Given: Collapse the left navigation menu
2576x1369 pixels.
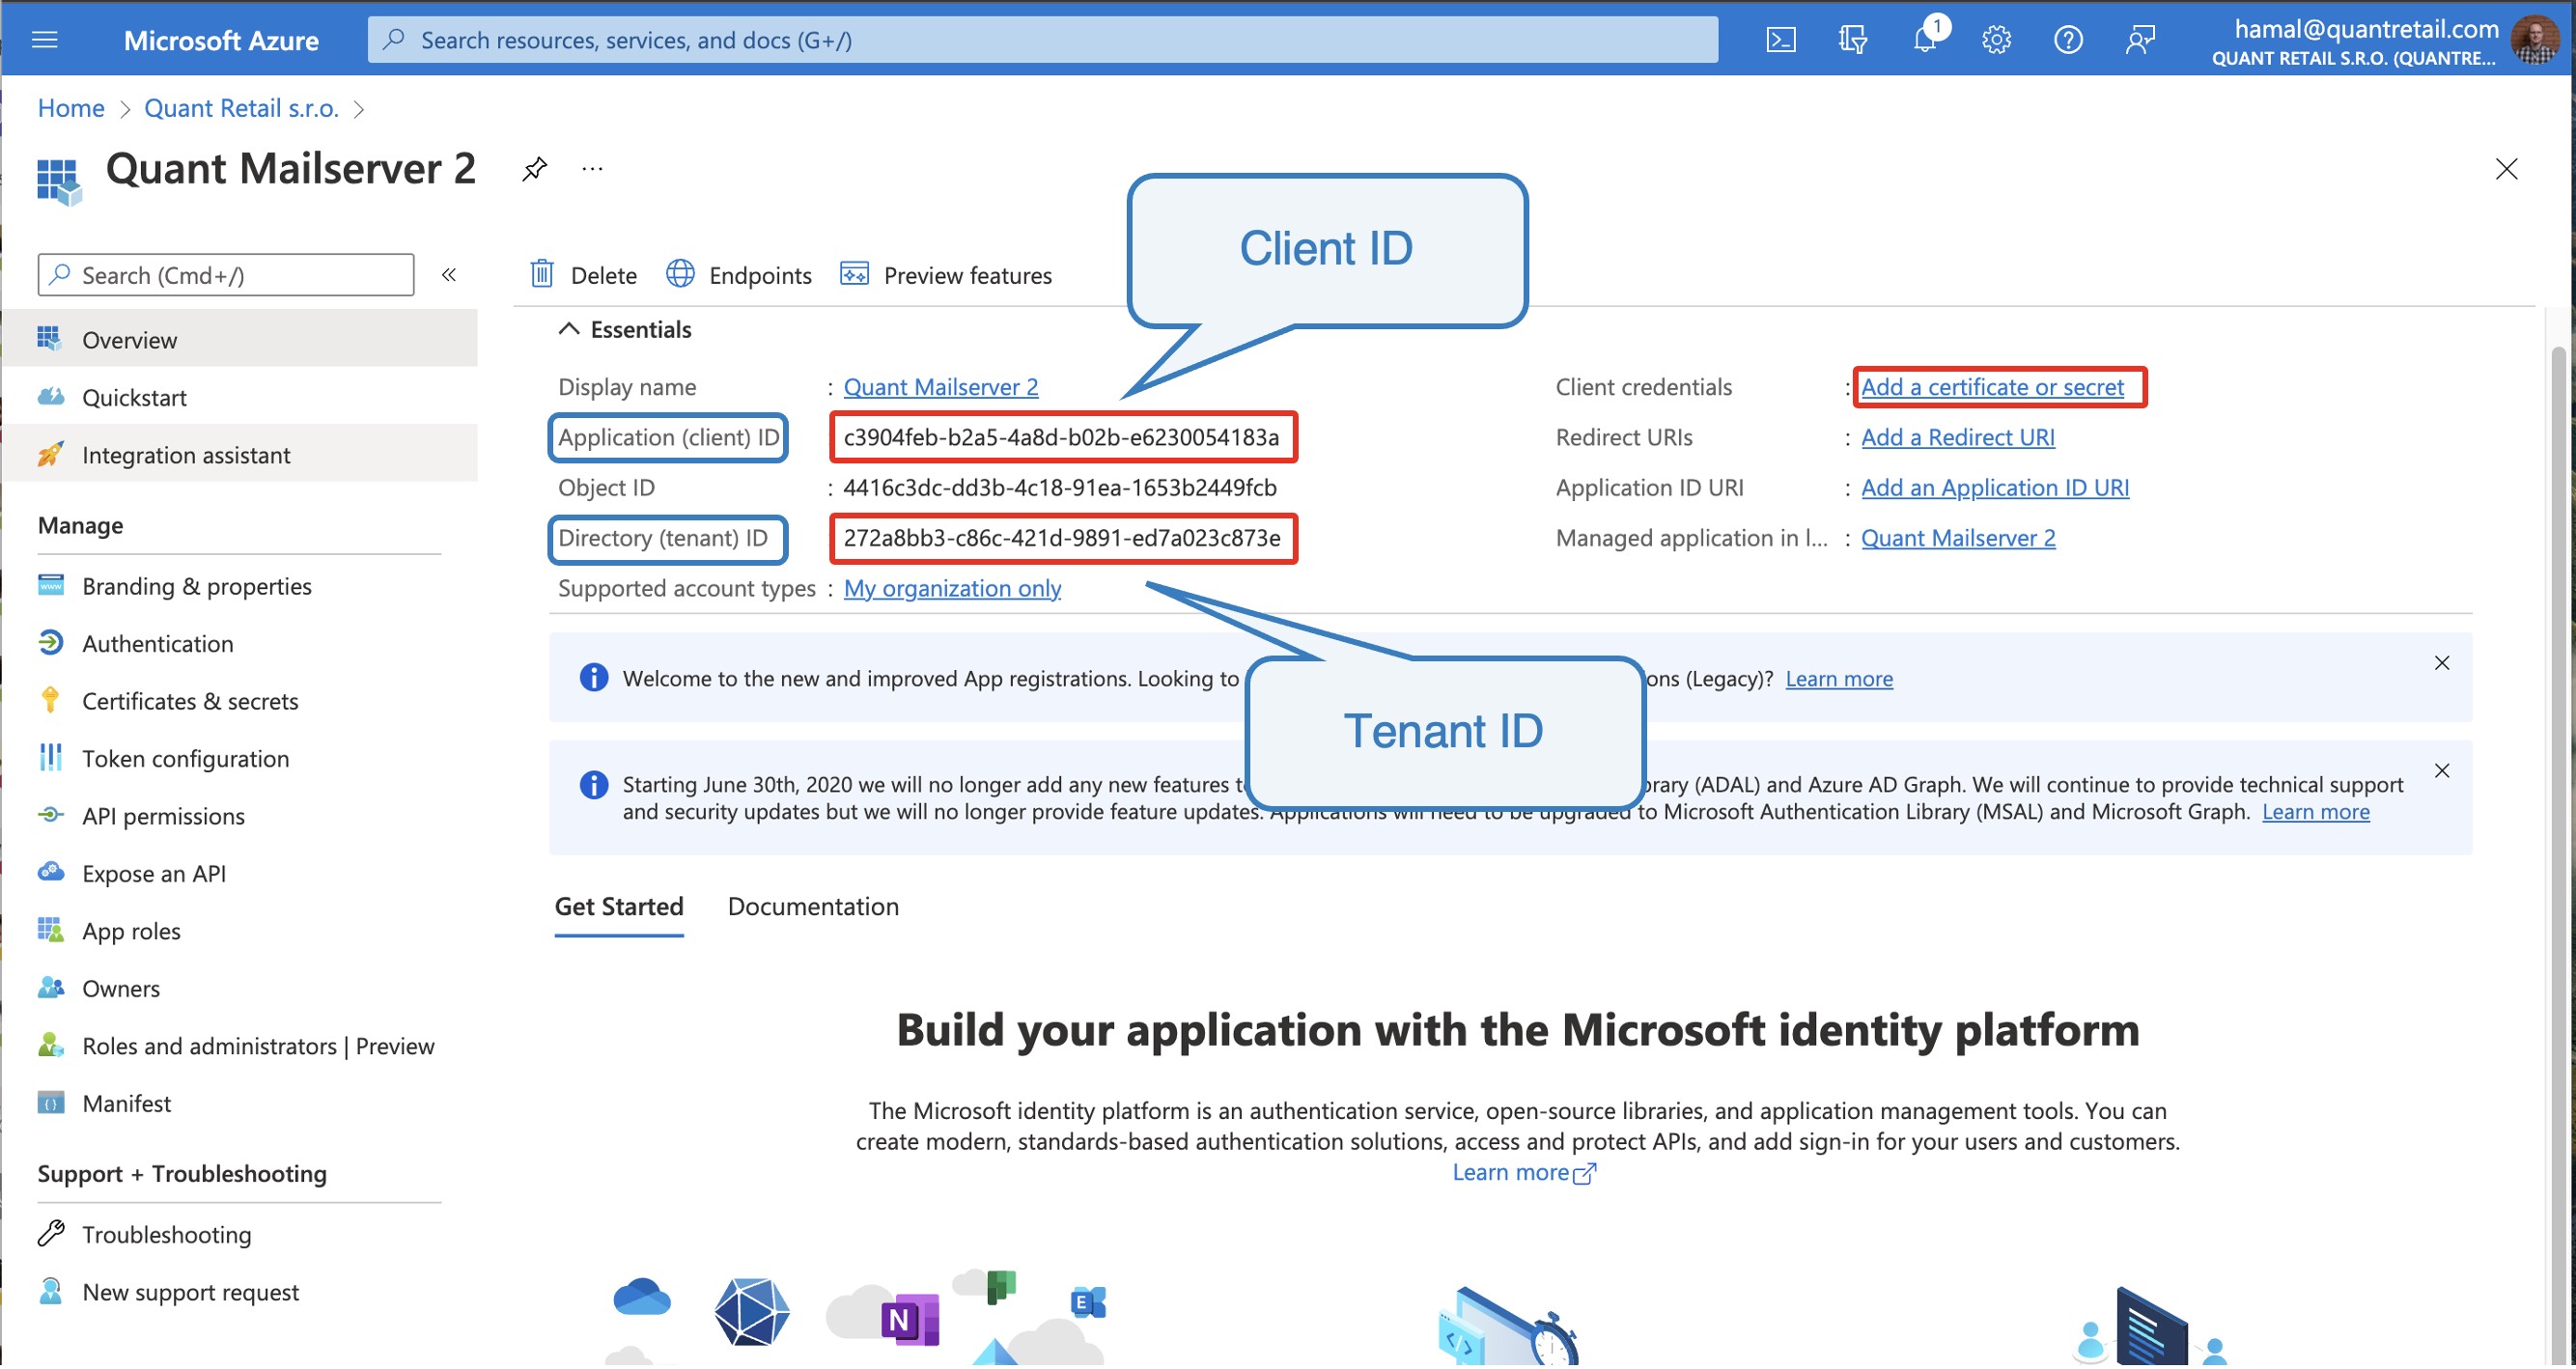Looking at the screenshot, I should tap(449, 275).
